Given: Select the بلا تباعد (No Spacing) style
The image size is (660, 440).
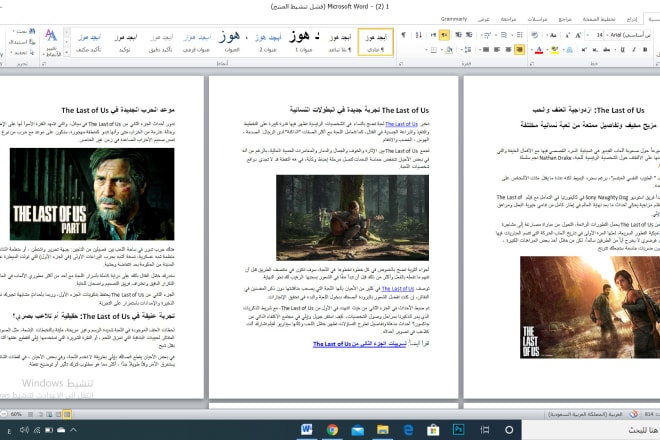Looking at the screenshot, I should point(340,42).
